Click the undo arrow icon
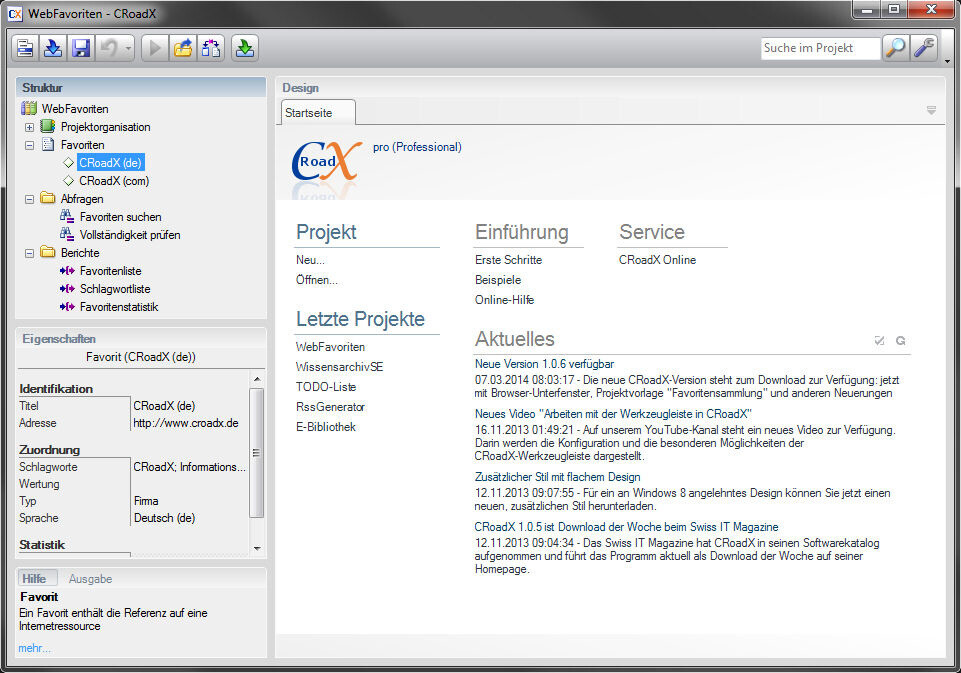The image size is (961, 673). [108, 48]
